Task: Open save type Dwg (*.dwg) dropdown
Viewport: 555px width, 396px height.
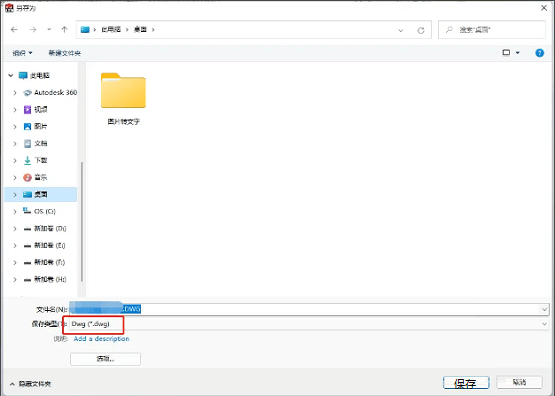Action: coord(309,324)
